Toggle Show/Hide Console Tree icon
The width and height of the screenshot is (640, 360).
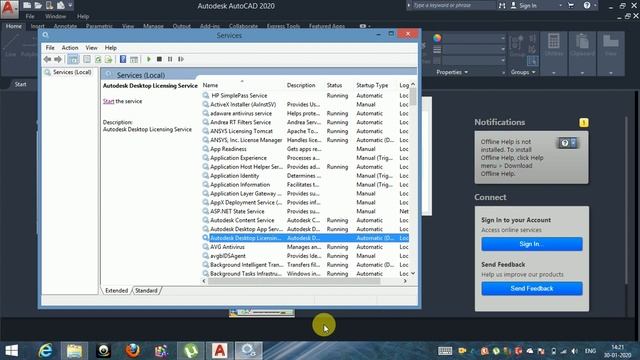point(73,59)
